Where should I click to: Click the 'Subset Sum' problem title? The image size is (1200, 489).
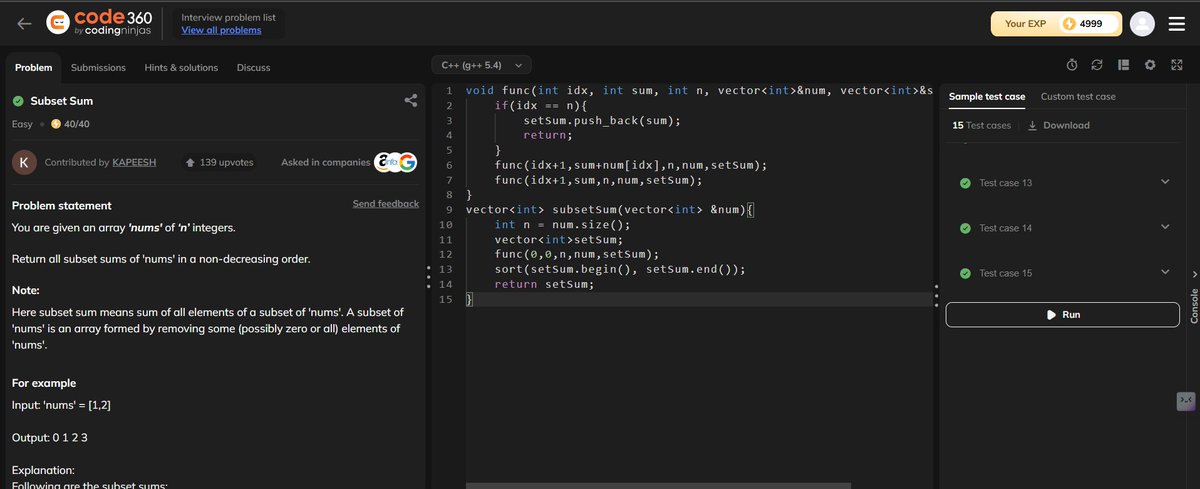pyautogui.click(x=62, y=101)
